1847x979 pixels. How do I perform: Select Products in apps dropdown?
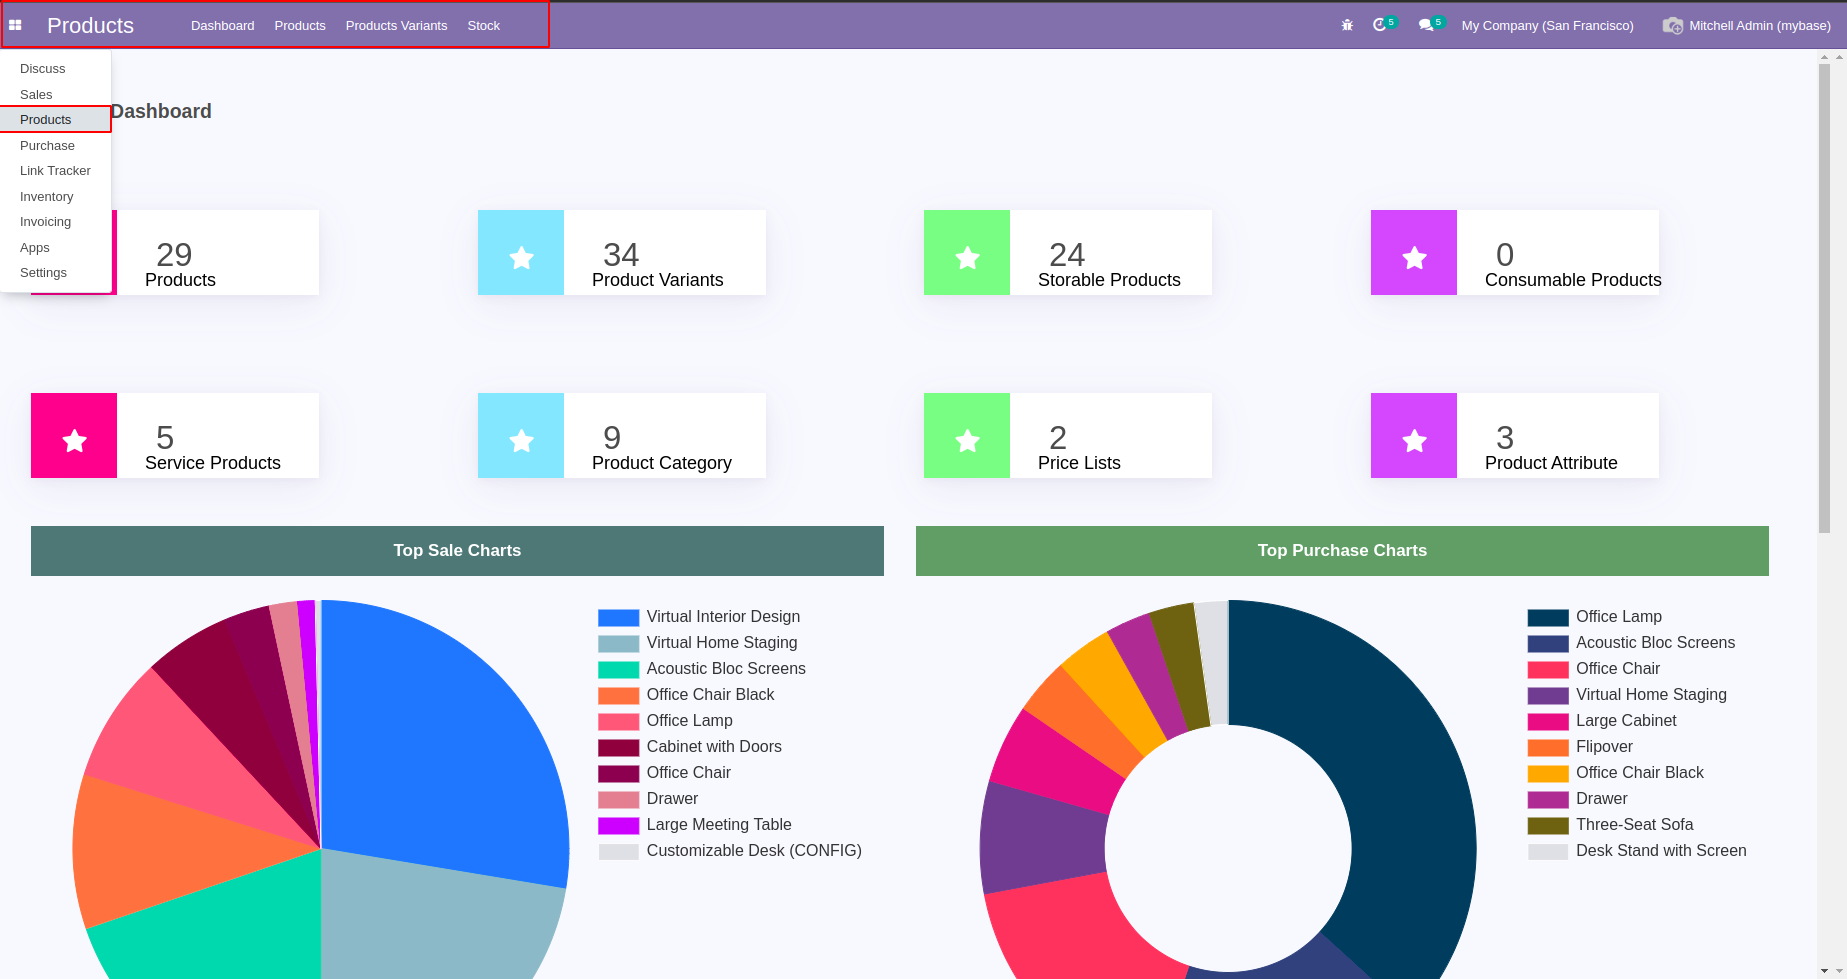[x=56, y=119]
